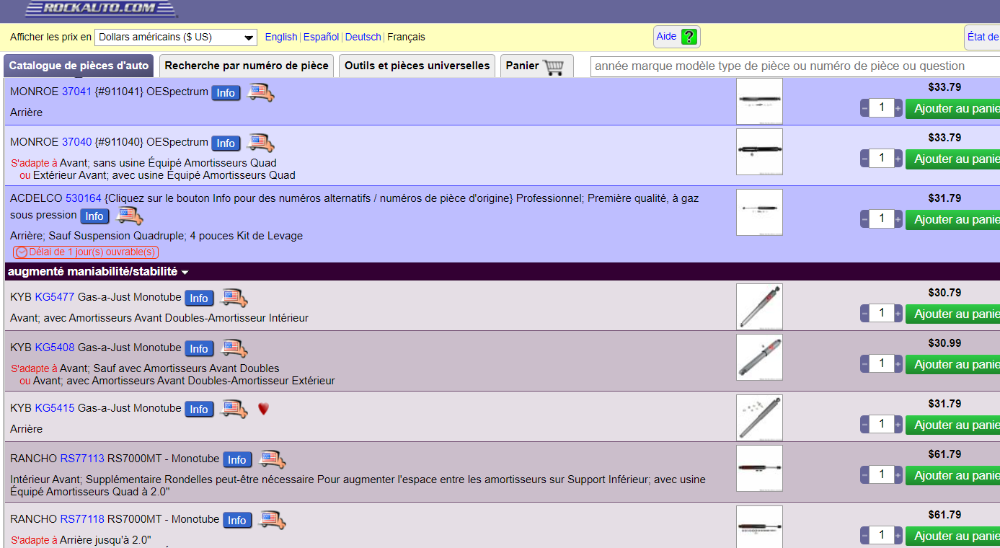Viewport: 1000px width, 548px height.
Task: Switch language to Español
Action: [321, 37]
